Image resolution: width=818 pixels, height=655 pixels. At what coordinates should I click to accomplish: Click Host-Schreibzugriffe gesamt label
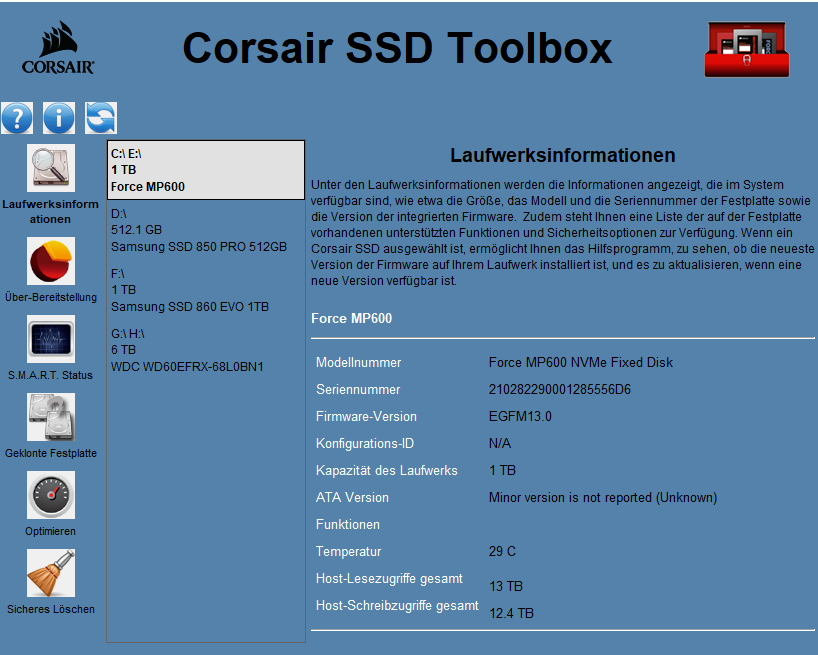pos(397,605)
